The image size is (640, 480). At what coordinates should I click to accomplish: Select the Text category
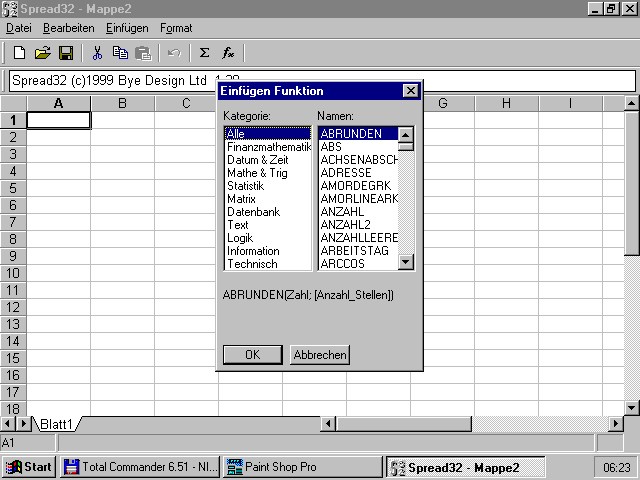click(x=268, y=225)
